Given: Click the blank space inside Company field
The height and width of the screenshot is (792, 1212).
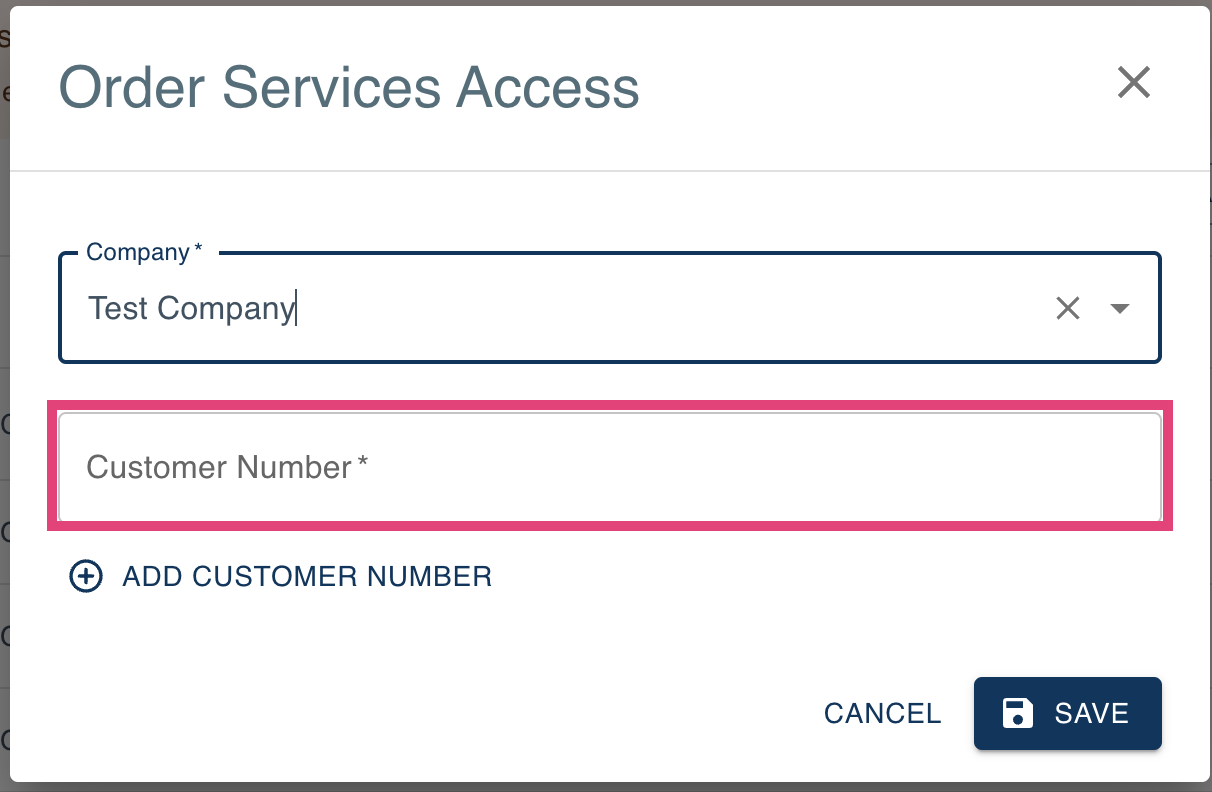Looking at the screenshot, I should [670, 309].
